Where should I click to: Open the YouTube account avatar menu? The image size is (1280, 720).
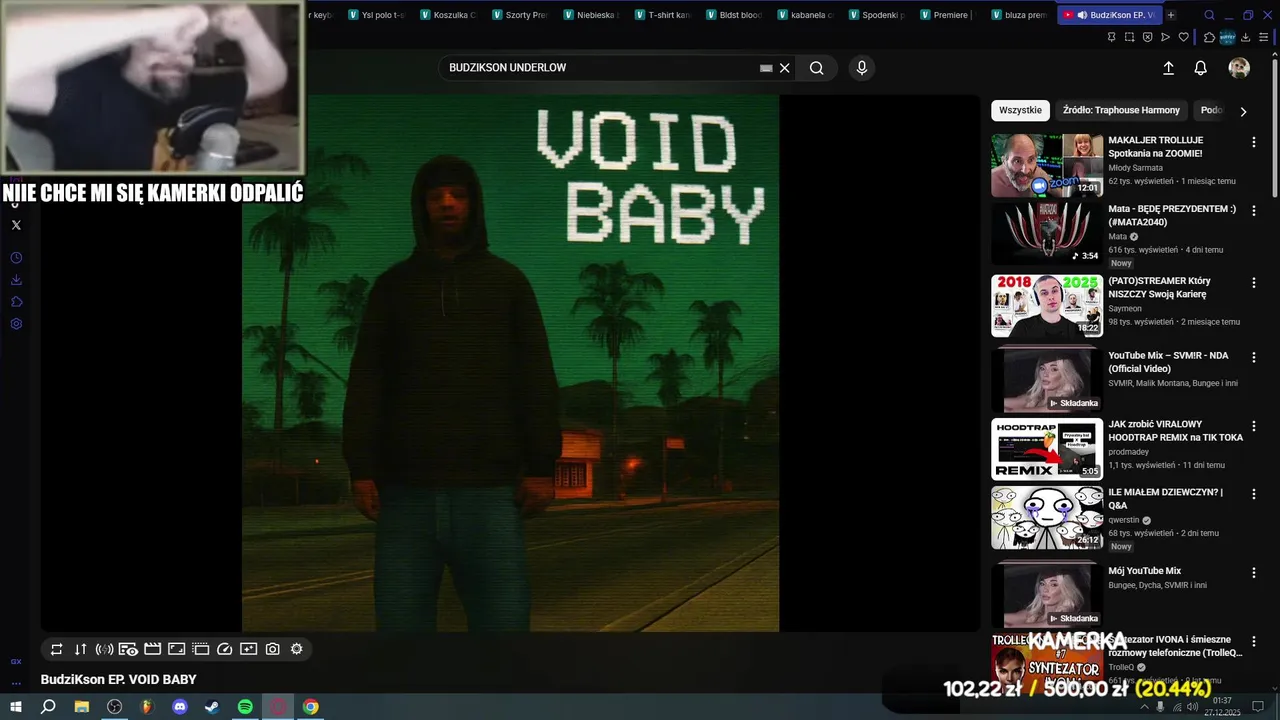coord(1239,68)
